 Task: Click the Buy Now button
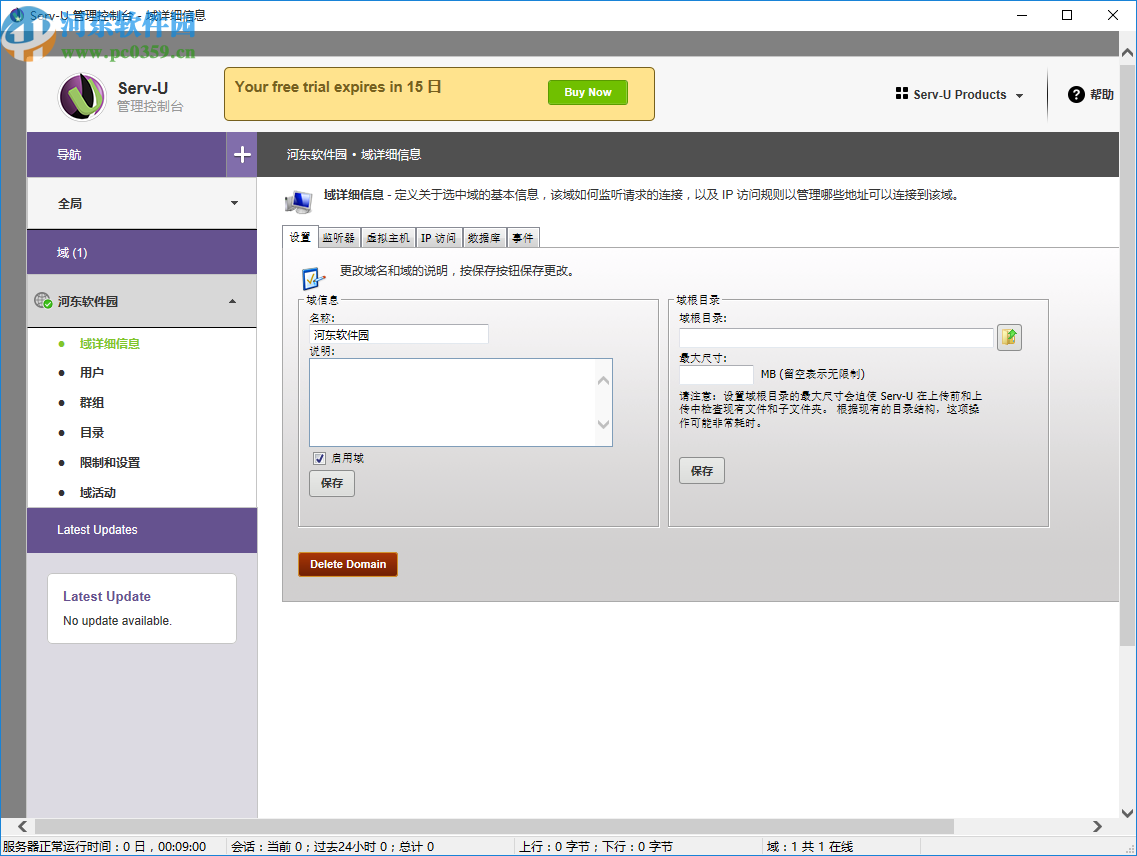tap(588, 92)
